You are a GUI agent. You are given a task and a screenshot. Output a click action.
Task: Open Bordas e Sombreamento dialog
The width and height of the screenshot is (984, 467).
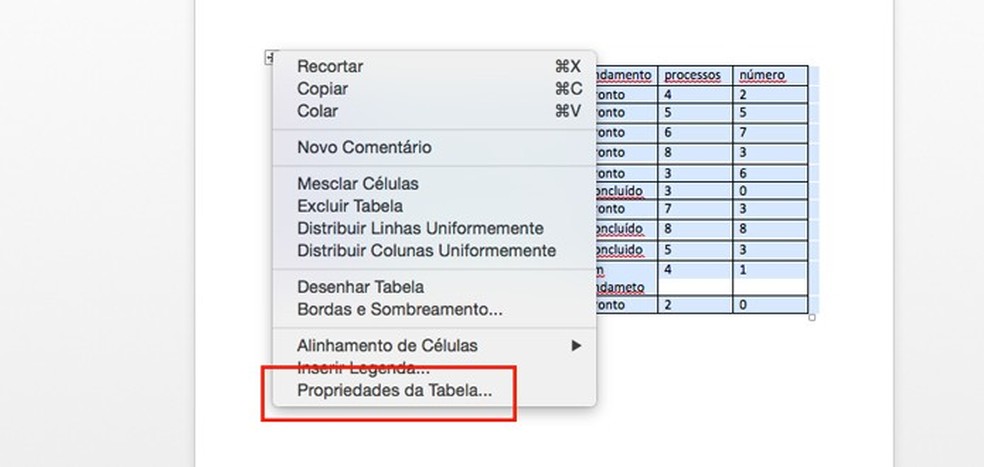pyautogui.click(x=399, y=309)
